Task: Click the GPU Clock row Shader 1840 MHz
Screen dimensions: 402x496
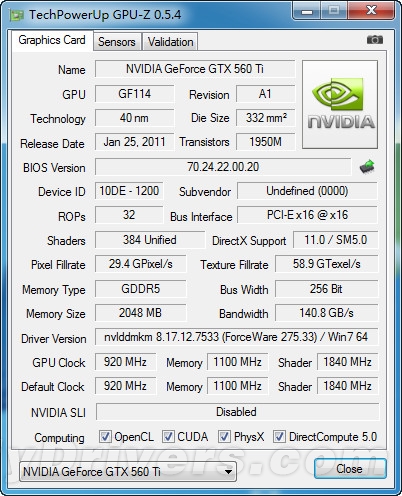Action: (x=347, y=362)
